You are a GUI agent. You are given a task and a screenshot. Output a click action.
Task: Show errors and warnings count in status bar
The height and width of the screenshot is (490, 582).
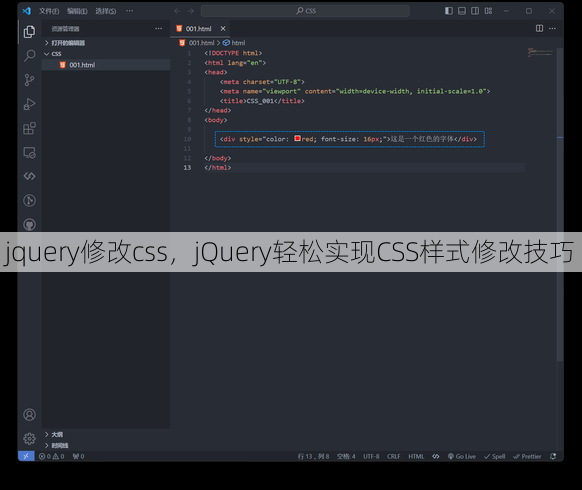tap(52, 456)
